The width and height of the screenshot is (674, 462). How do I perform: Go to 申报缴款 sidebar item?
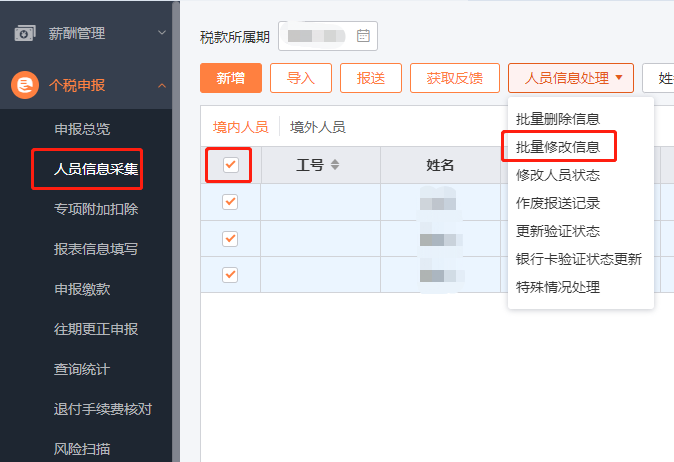[82, 289]
